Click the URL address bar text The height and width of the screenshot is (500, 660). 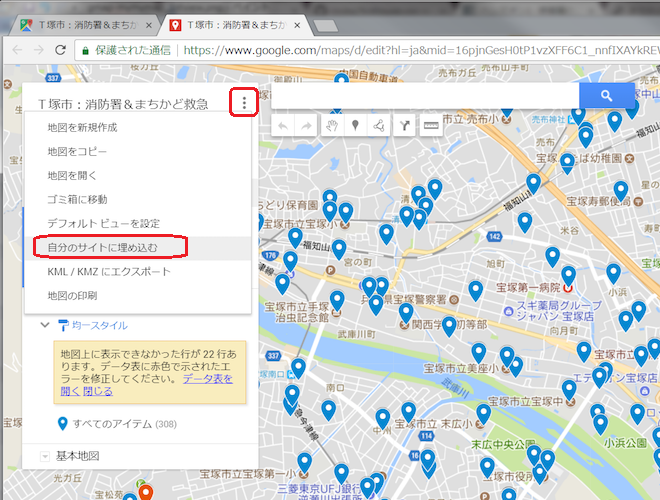(421, 51)
